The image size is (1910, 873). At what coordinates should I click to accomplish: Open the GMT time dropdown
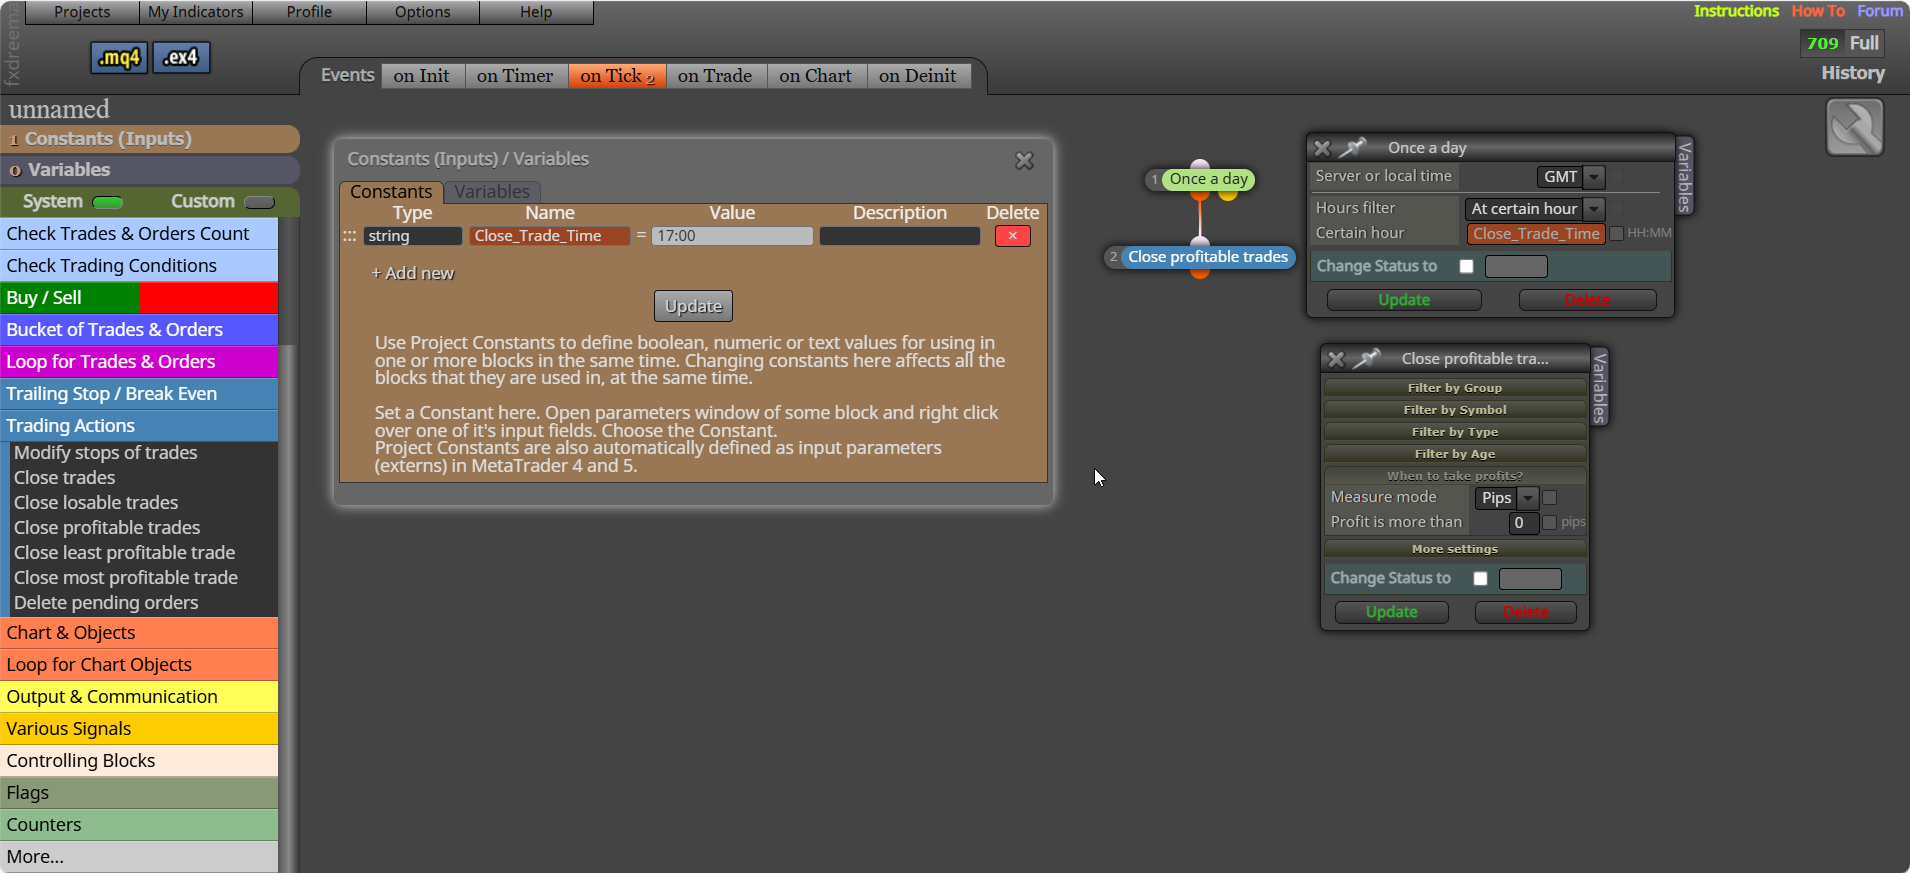pos(1570,177)
